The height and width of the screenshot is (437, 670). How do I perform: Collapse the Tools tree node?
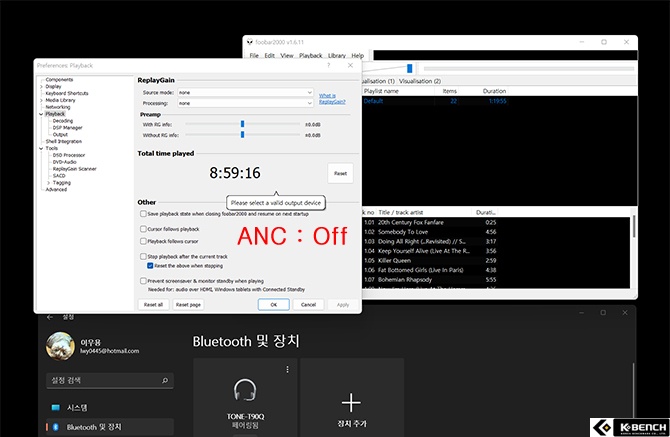click(41, 148)
